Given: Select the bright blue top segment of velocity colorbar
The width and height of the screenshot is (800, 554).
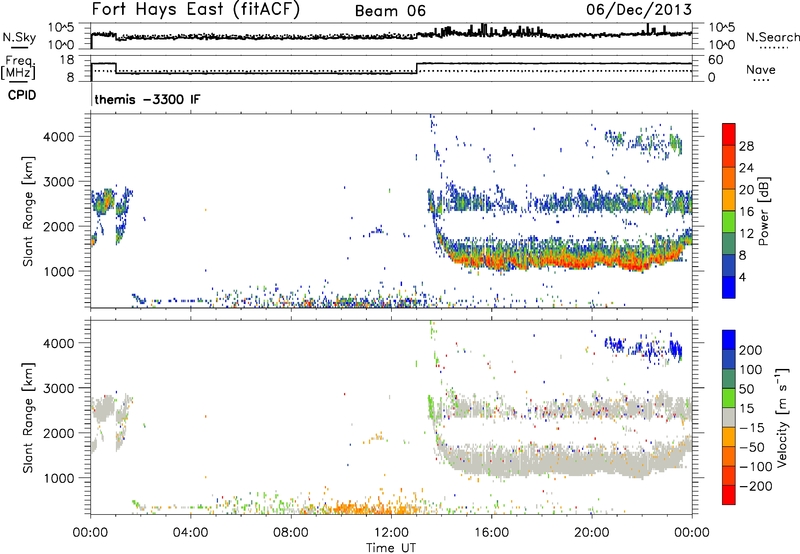Looking at the screenshot, I should coord(729,340).
